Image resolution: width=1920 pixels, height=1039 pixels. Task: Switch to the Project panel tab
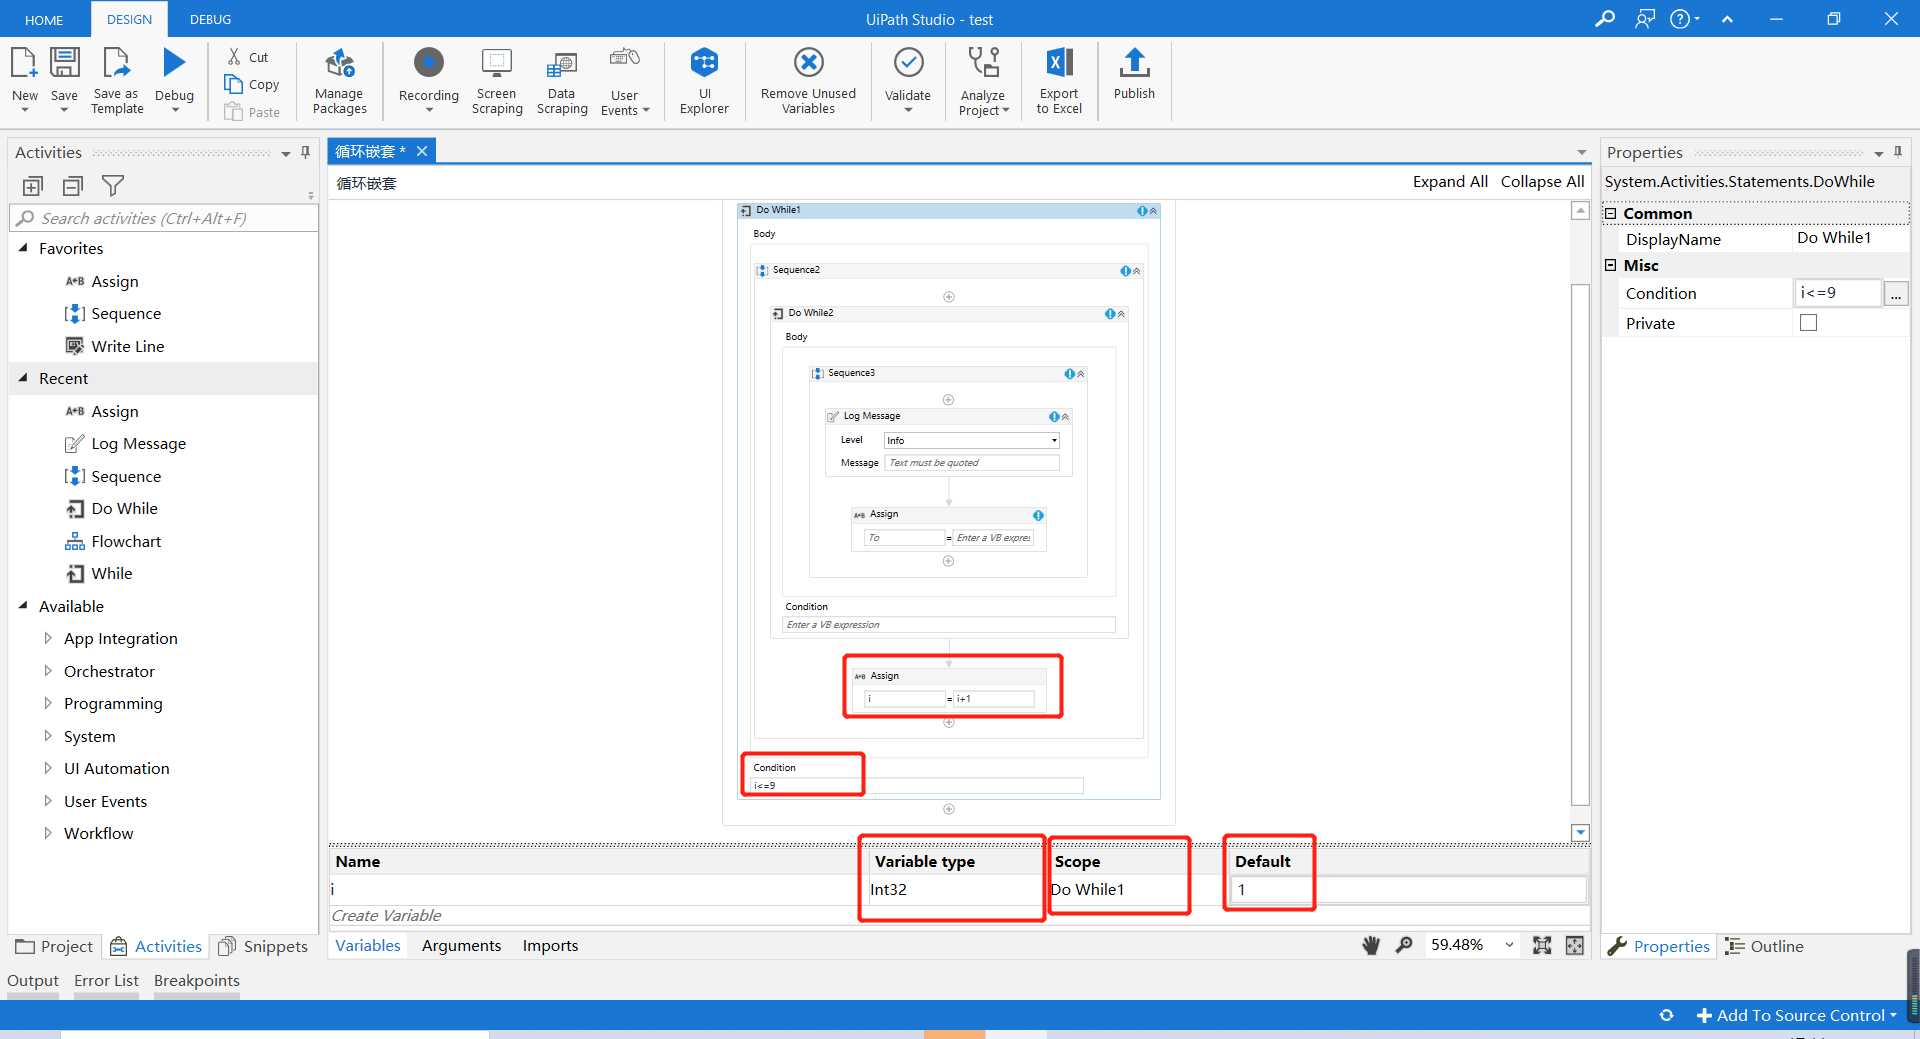(54, 946)
